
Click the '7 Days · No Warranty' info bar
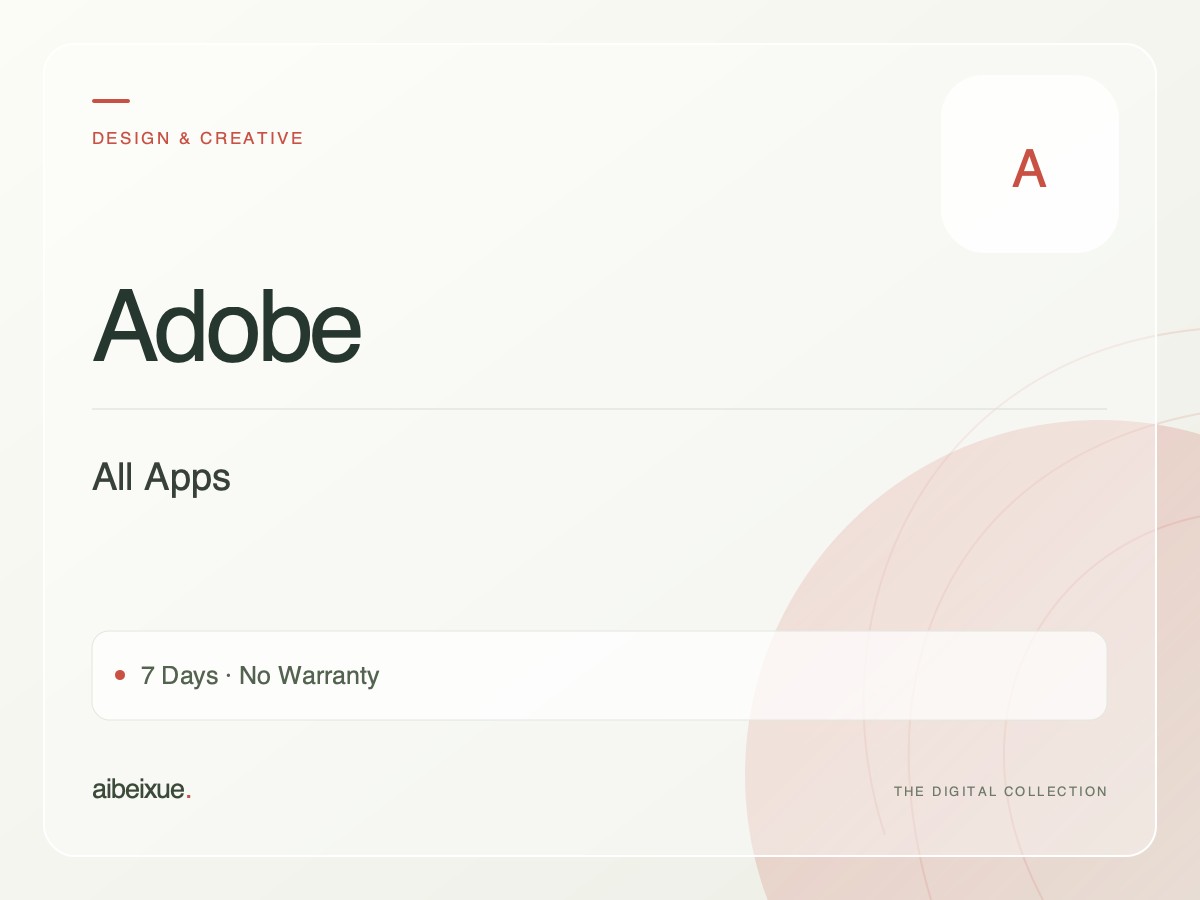tap(599, 675)
